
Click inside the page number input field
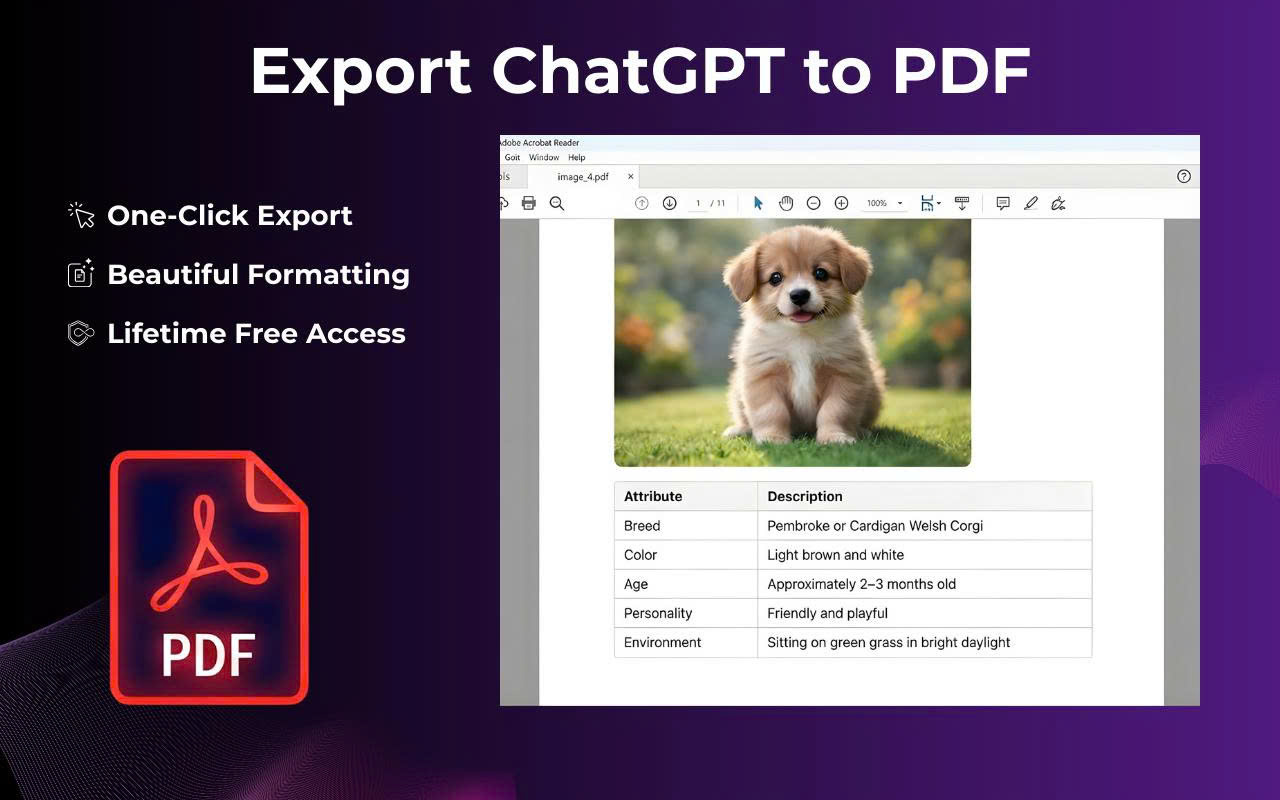(x=698, y=203)
